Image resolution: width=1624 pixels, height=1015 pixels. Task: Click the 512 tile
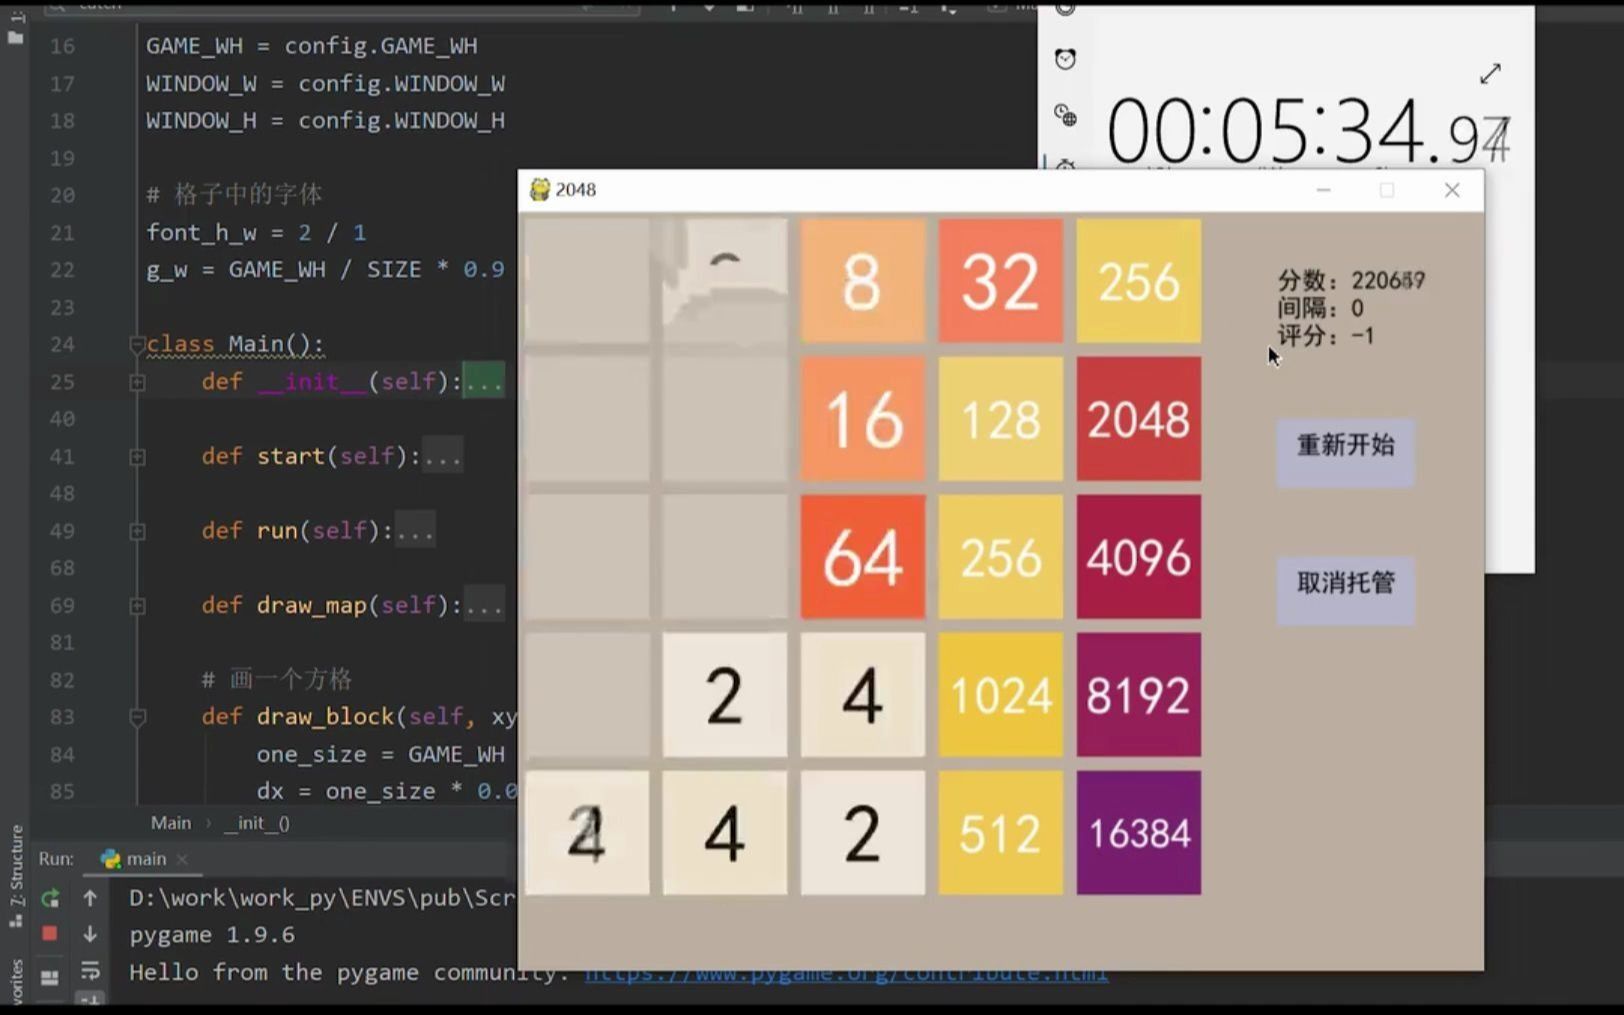(1001, 832)
